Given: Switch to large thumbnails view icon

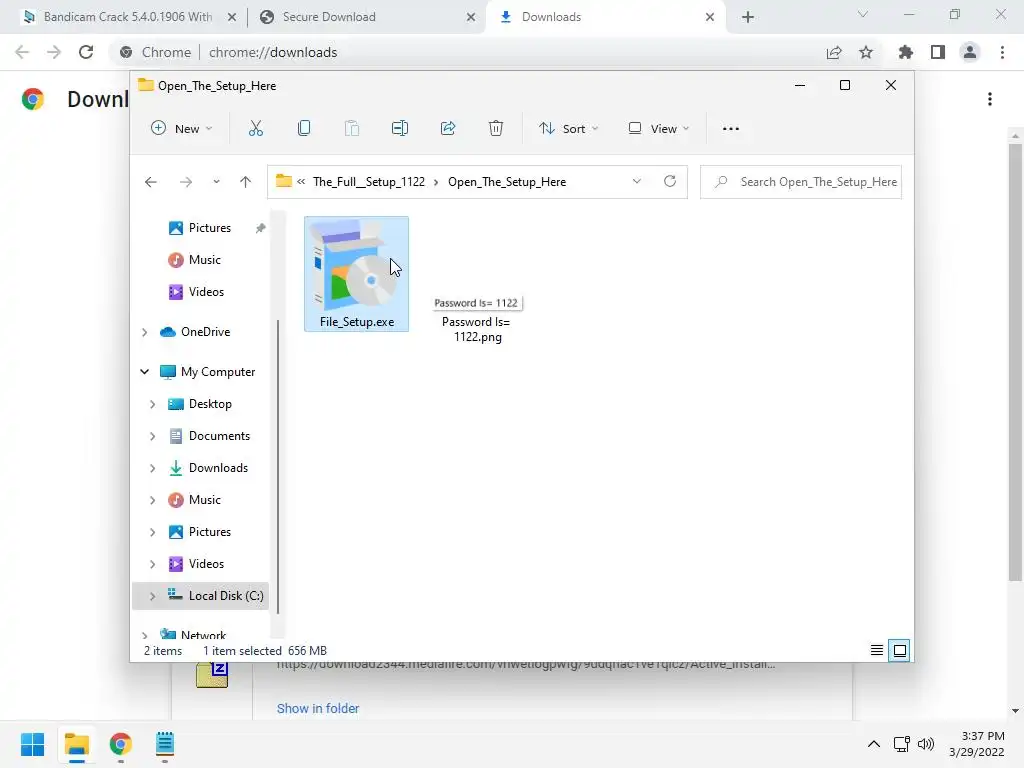Looking at the screenshot, I should 899,650.
